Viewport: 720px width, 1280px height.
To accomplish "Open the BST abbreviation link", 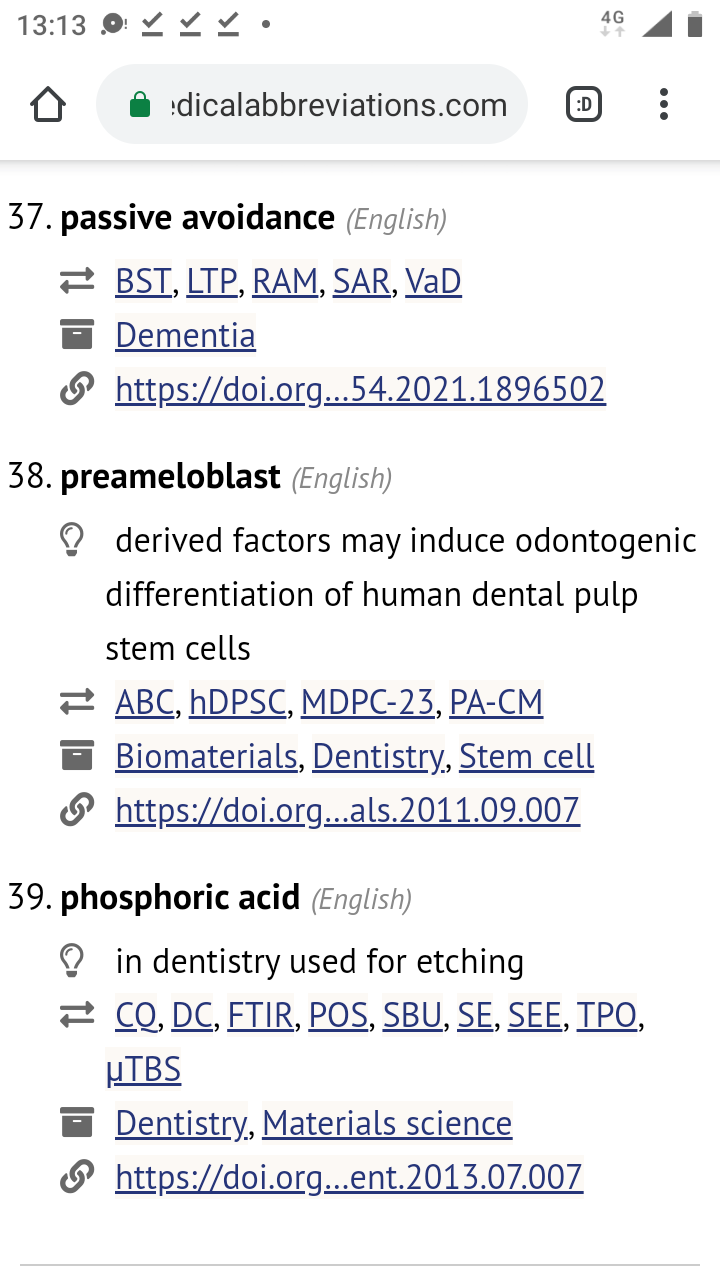I will pos(143,282).
